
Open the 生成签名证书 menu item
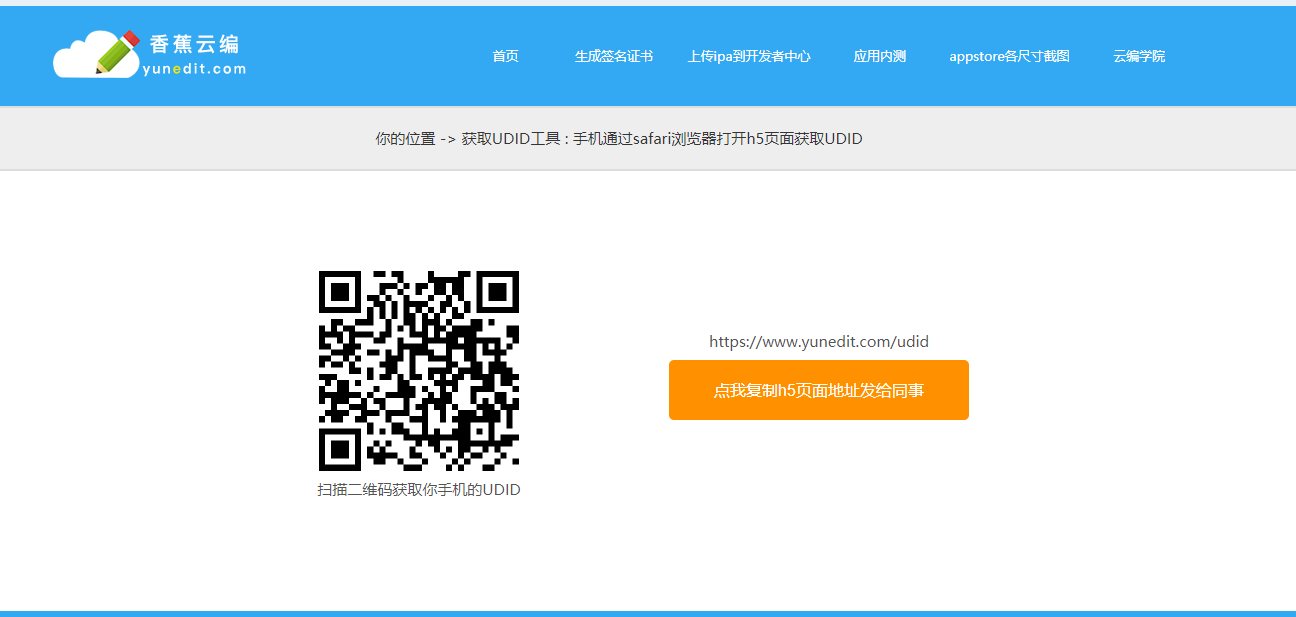pos(614,56)
